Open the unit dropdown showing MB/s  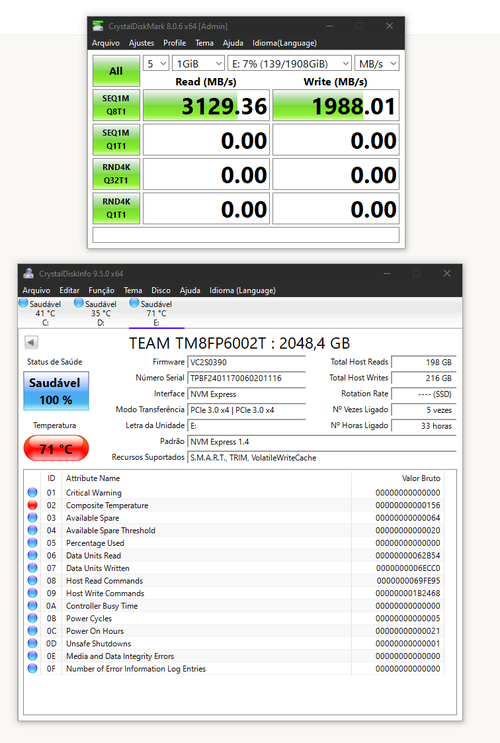tap(377, 63)
